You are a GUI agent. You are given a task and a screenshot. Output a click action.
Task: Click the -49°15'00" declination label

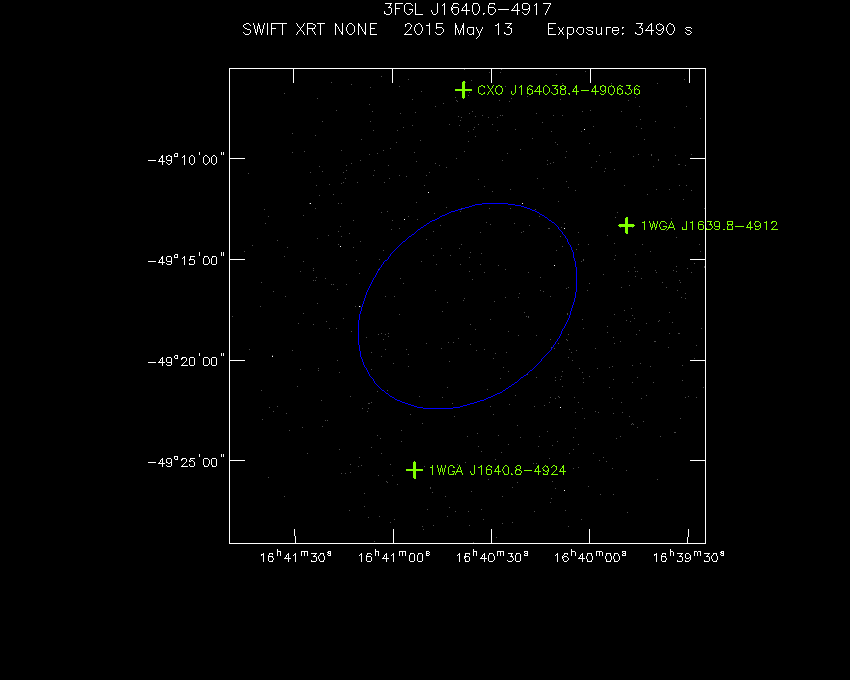click(186, 261)
